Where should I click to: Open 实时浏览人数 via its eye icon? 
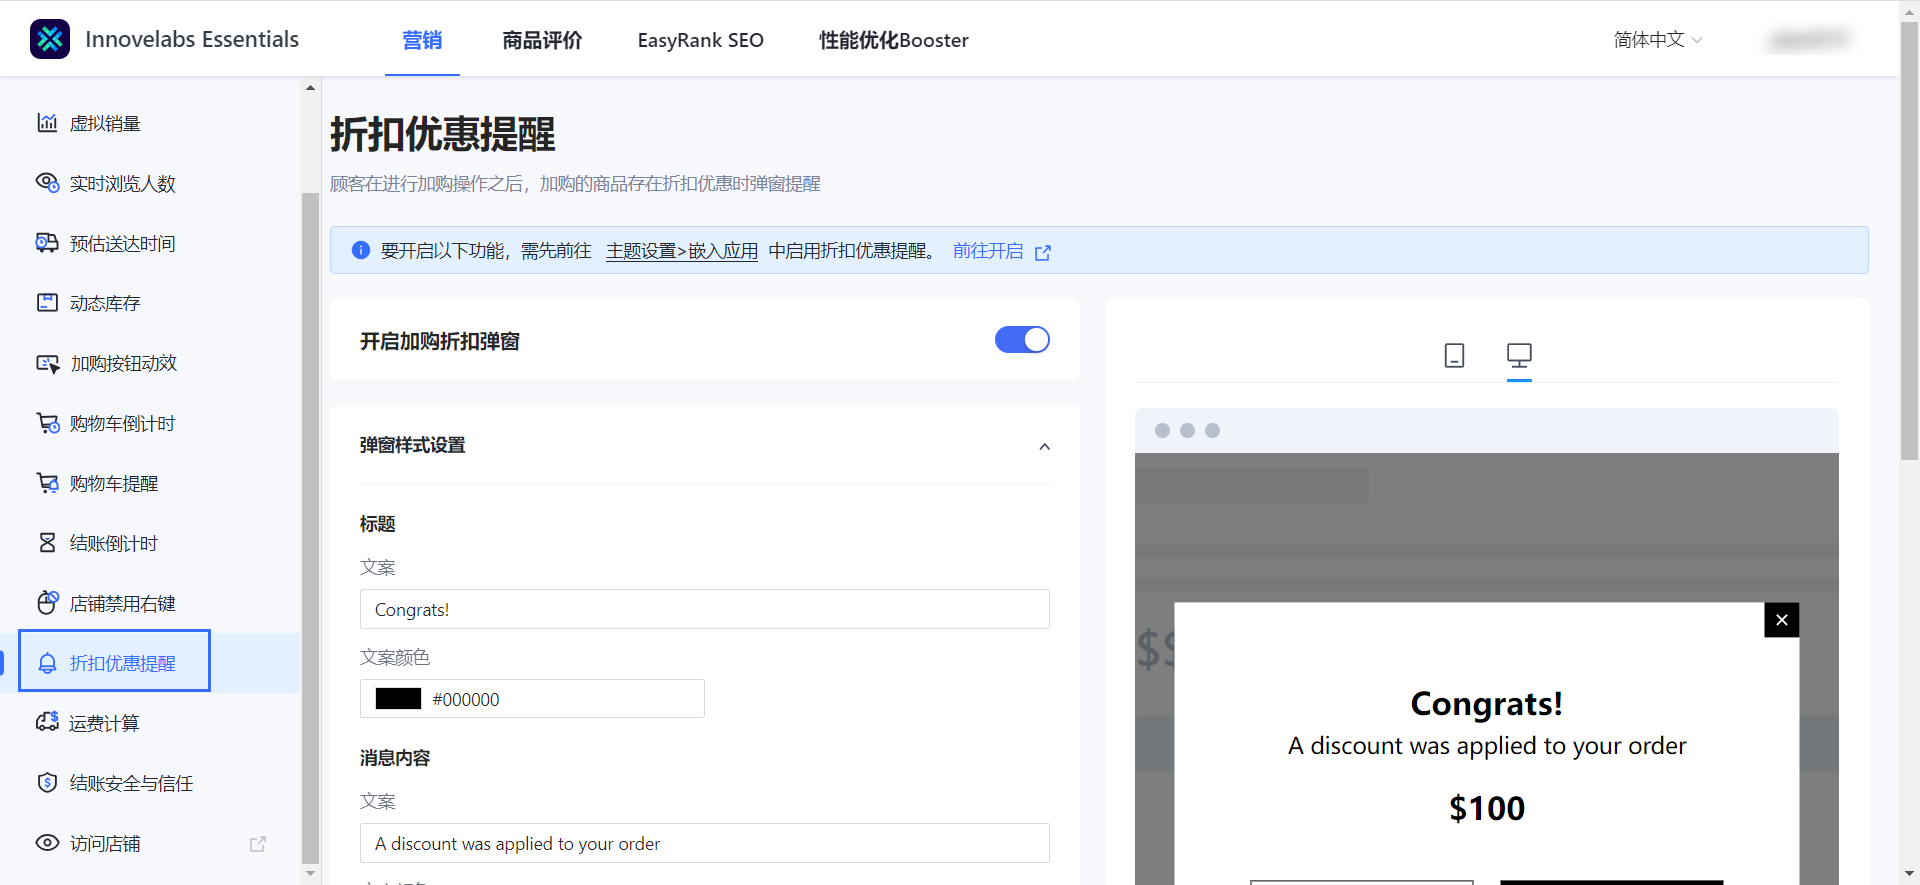pos(47,183)
